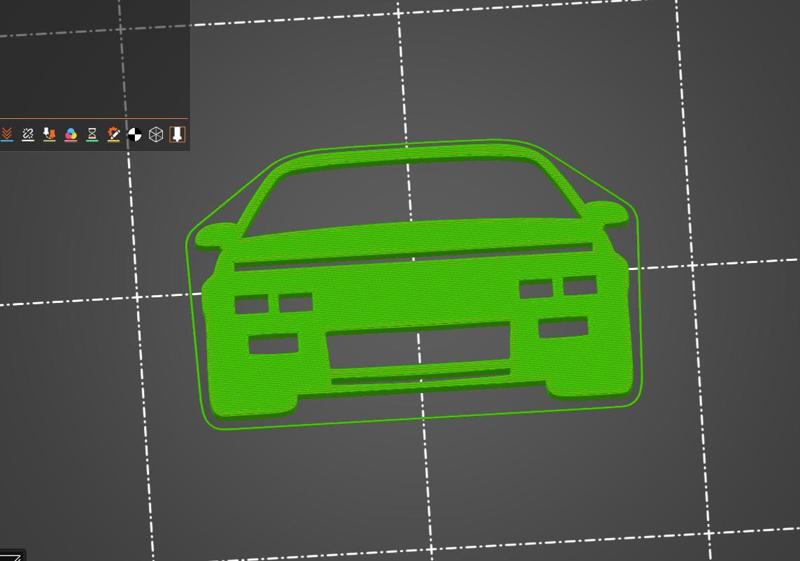This screenshot has width=800, height=561.
Task: Click the white and orange nozzle arrows icon
Action: click(x=49, y=134)
